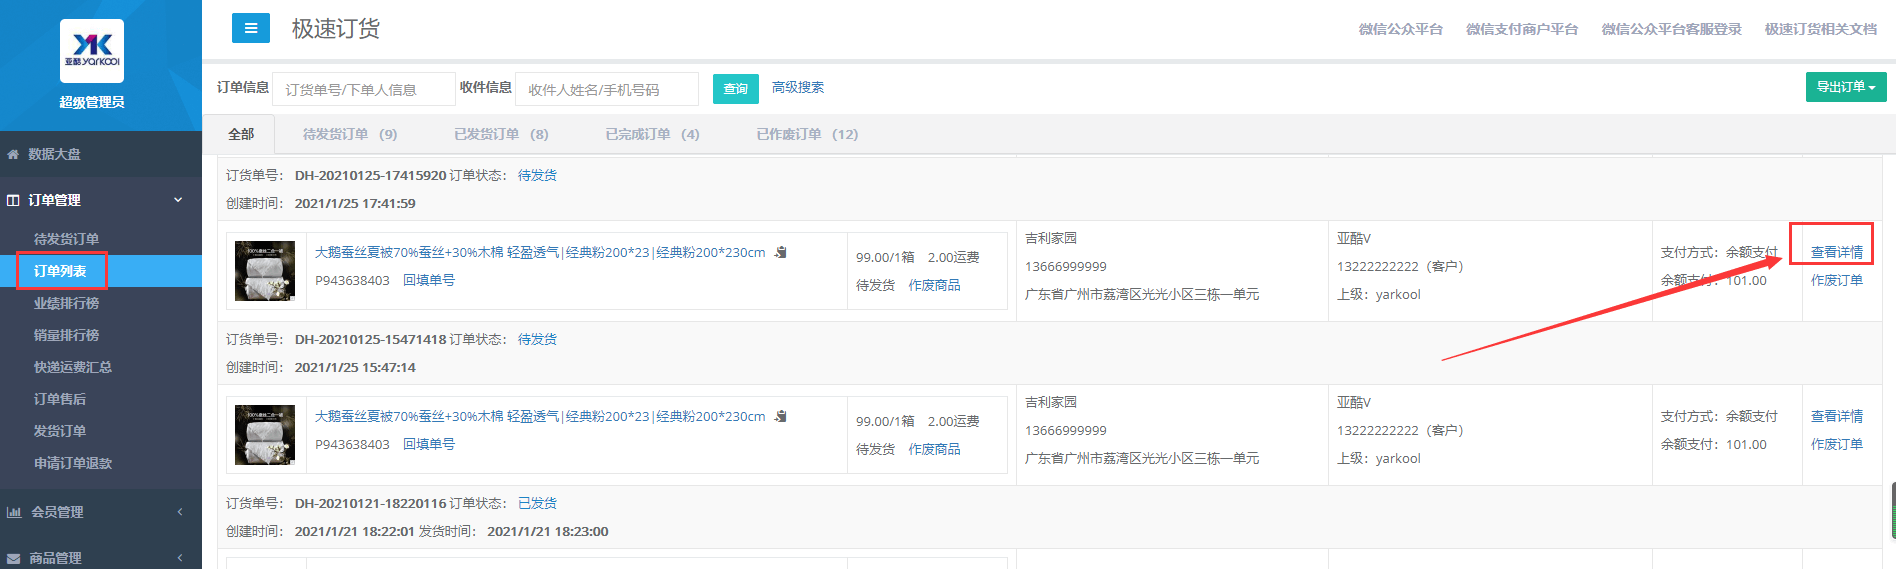Focus the 订货单号/下单人信息 input
This screenshot has width=1896, height=569.
pos(364,89)
